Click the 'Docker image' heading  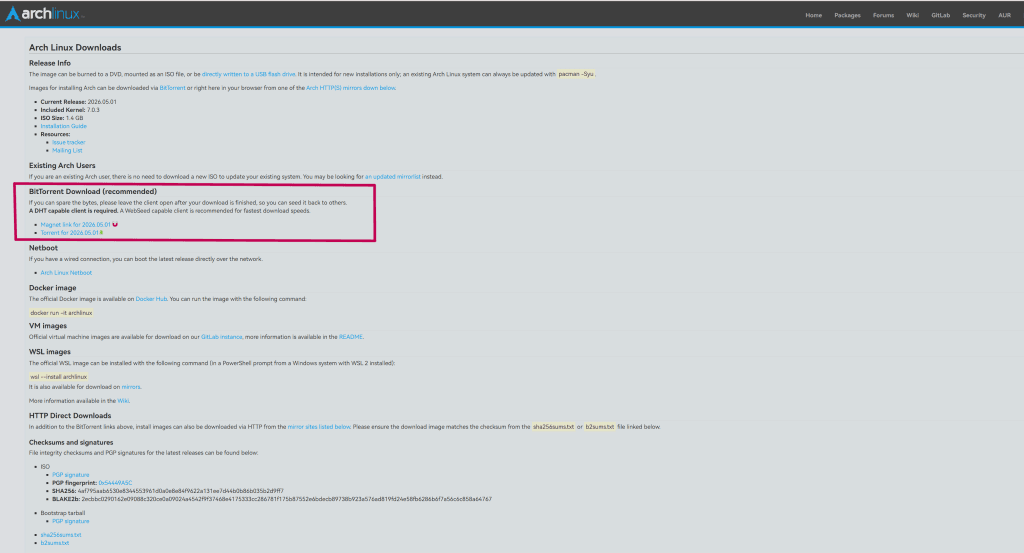(52, 288)
